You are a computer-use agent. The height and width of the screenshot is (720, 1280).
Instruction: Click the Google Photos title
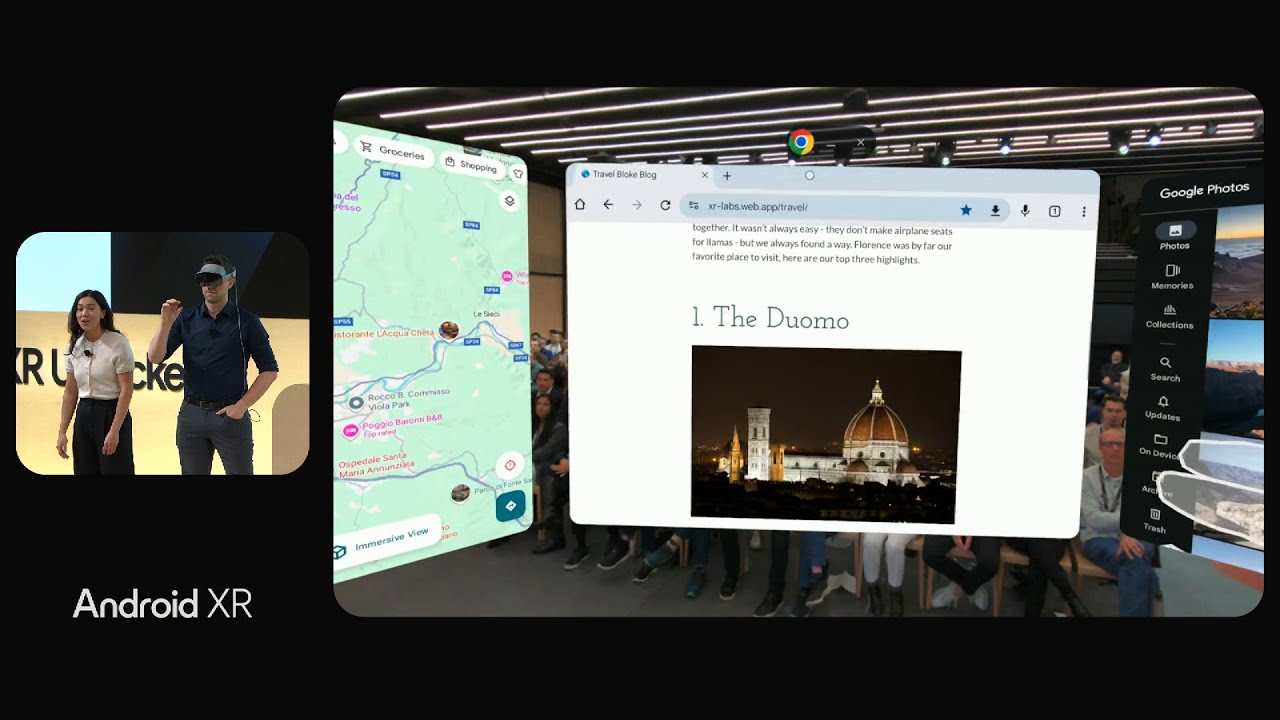click(x=1204, y=190)
